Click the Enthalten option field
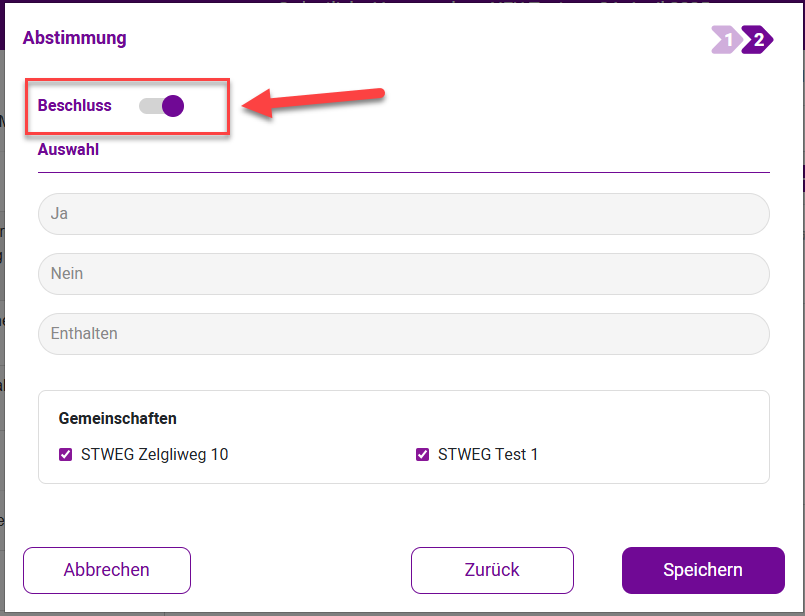Viewport: 805px width, 616px height. 404,334
